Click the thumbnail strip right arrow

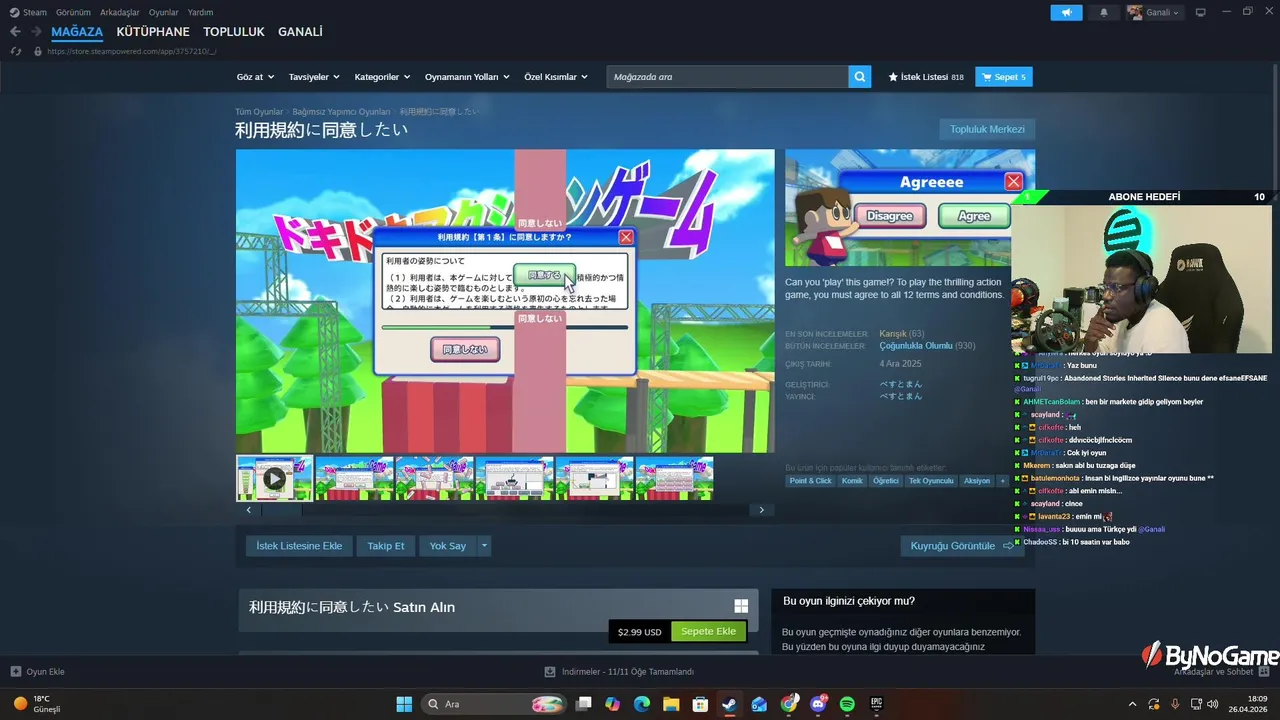[761, 510]
